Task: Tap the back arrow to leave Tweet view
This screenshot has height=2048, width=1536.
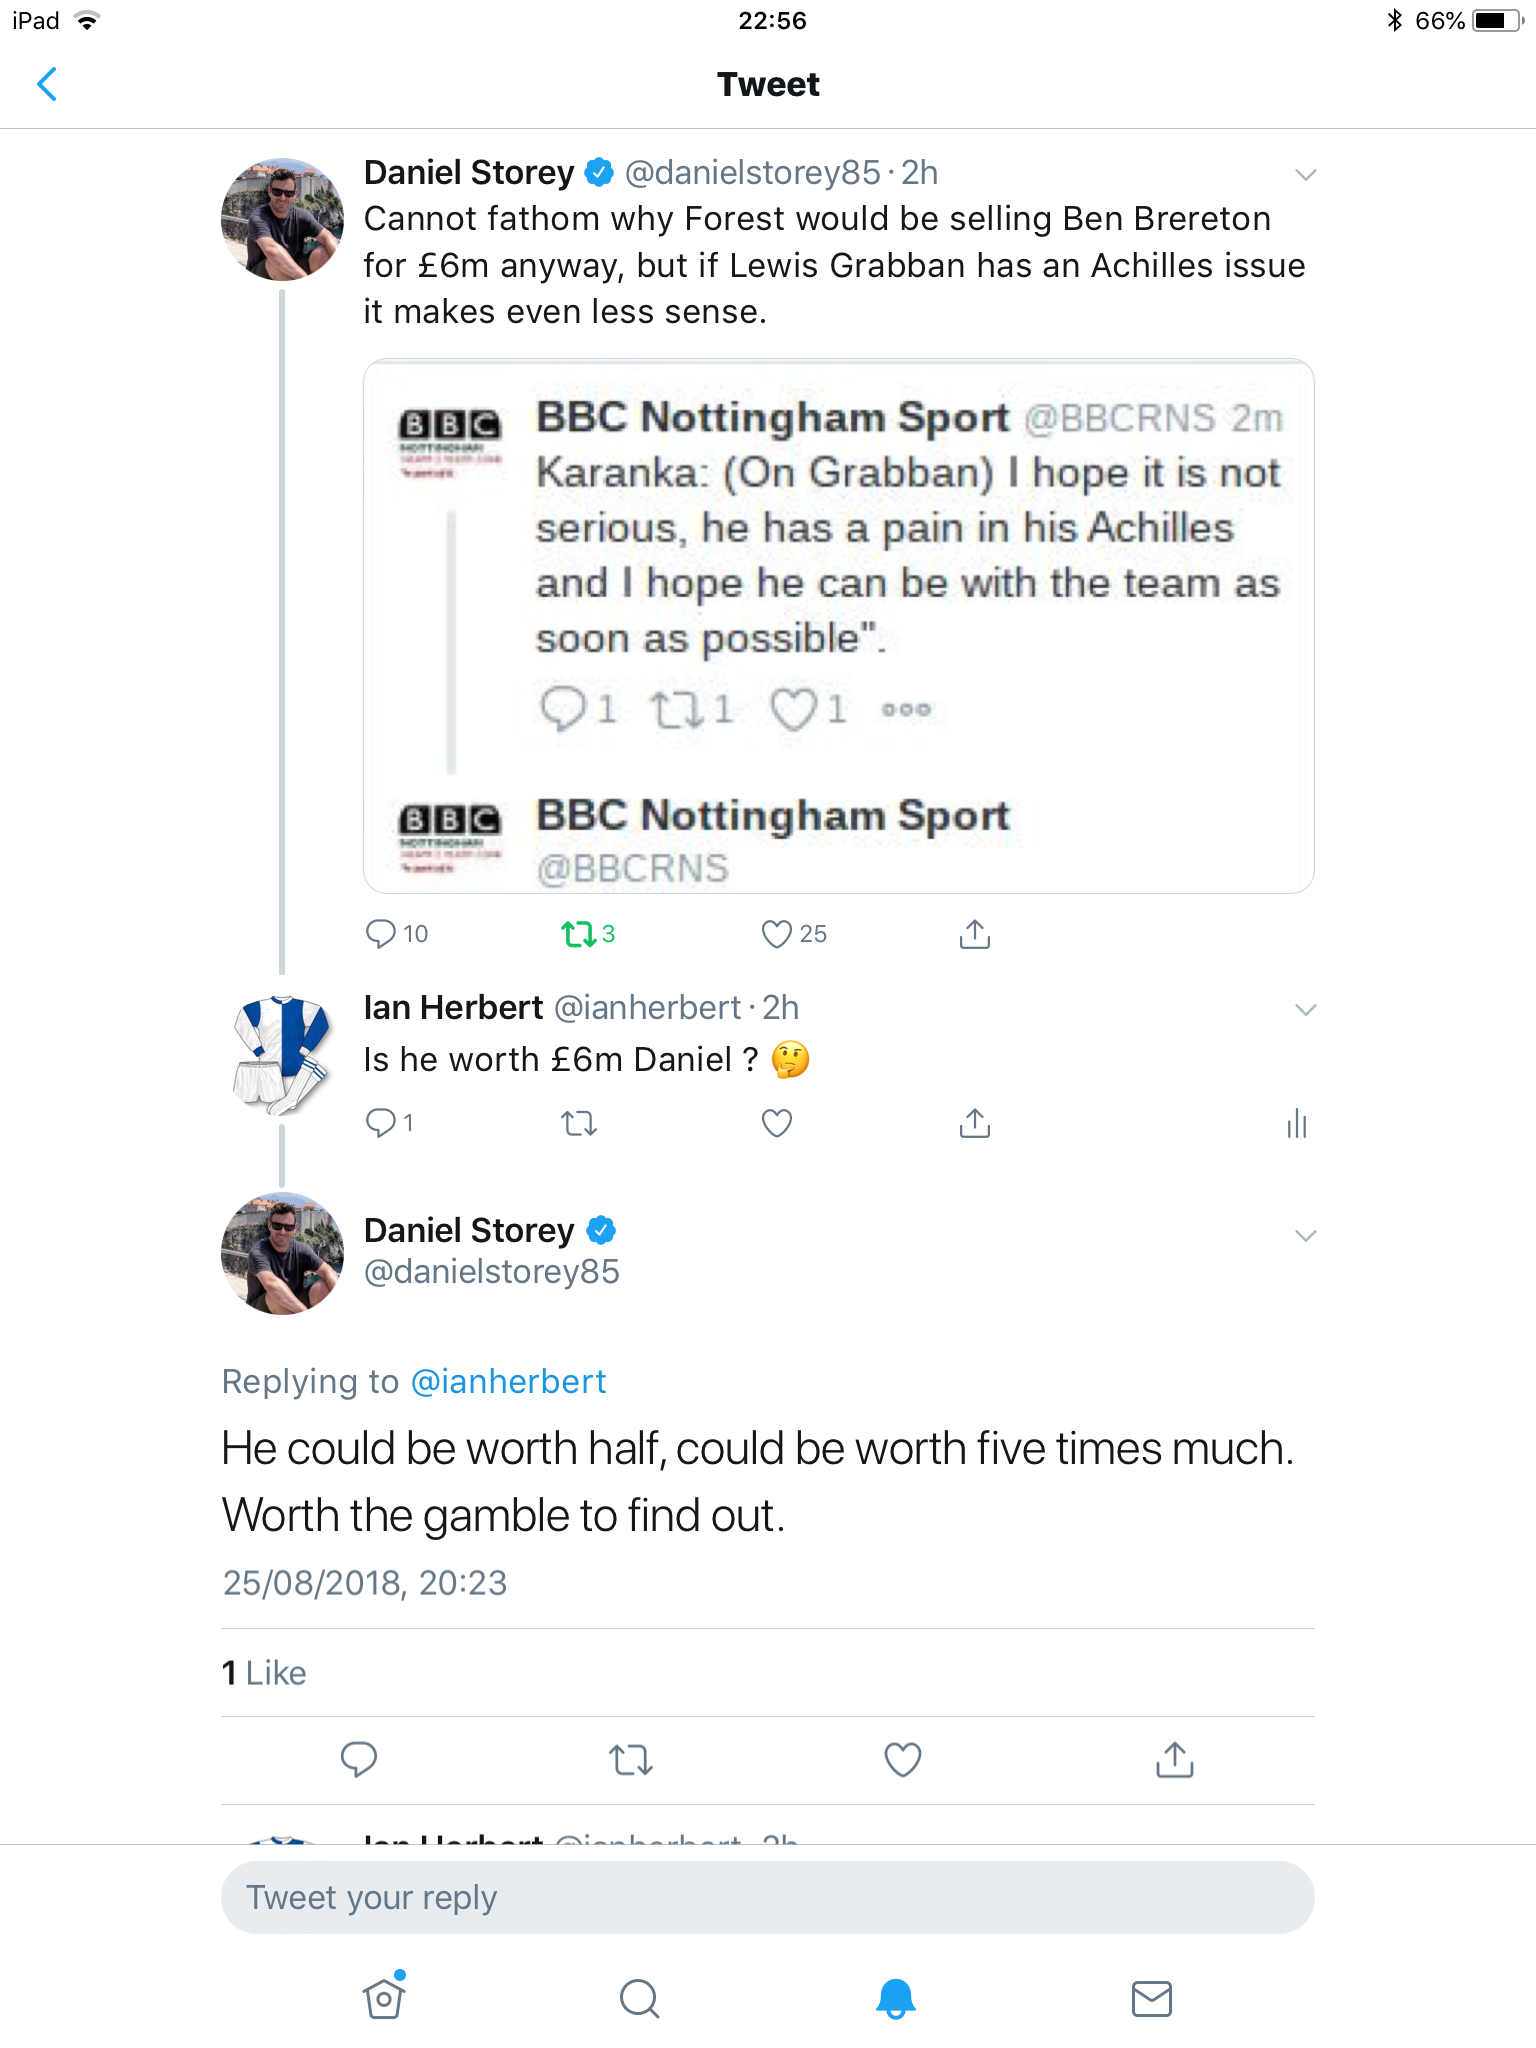Action: (x=47, y=85)
